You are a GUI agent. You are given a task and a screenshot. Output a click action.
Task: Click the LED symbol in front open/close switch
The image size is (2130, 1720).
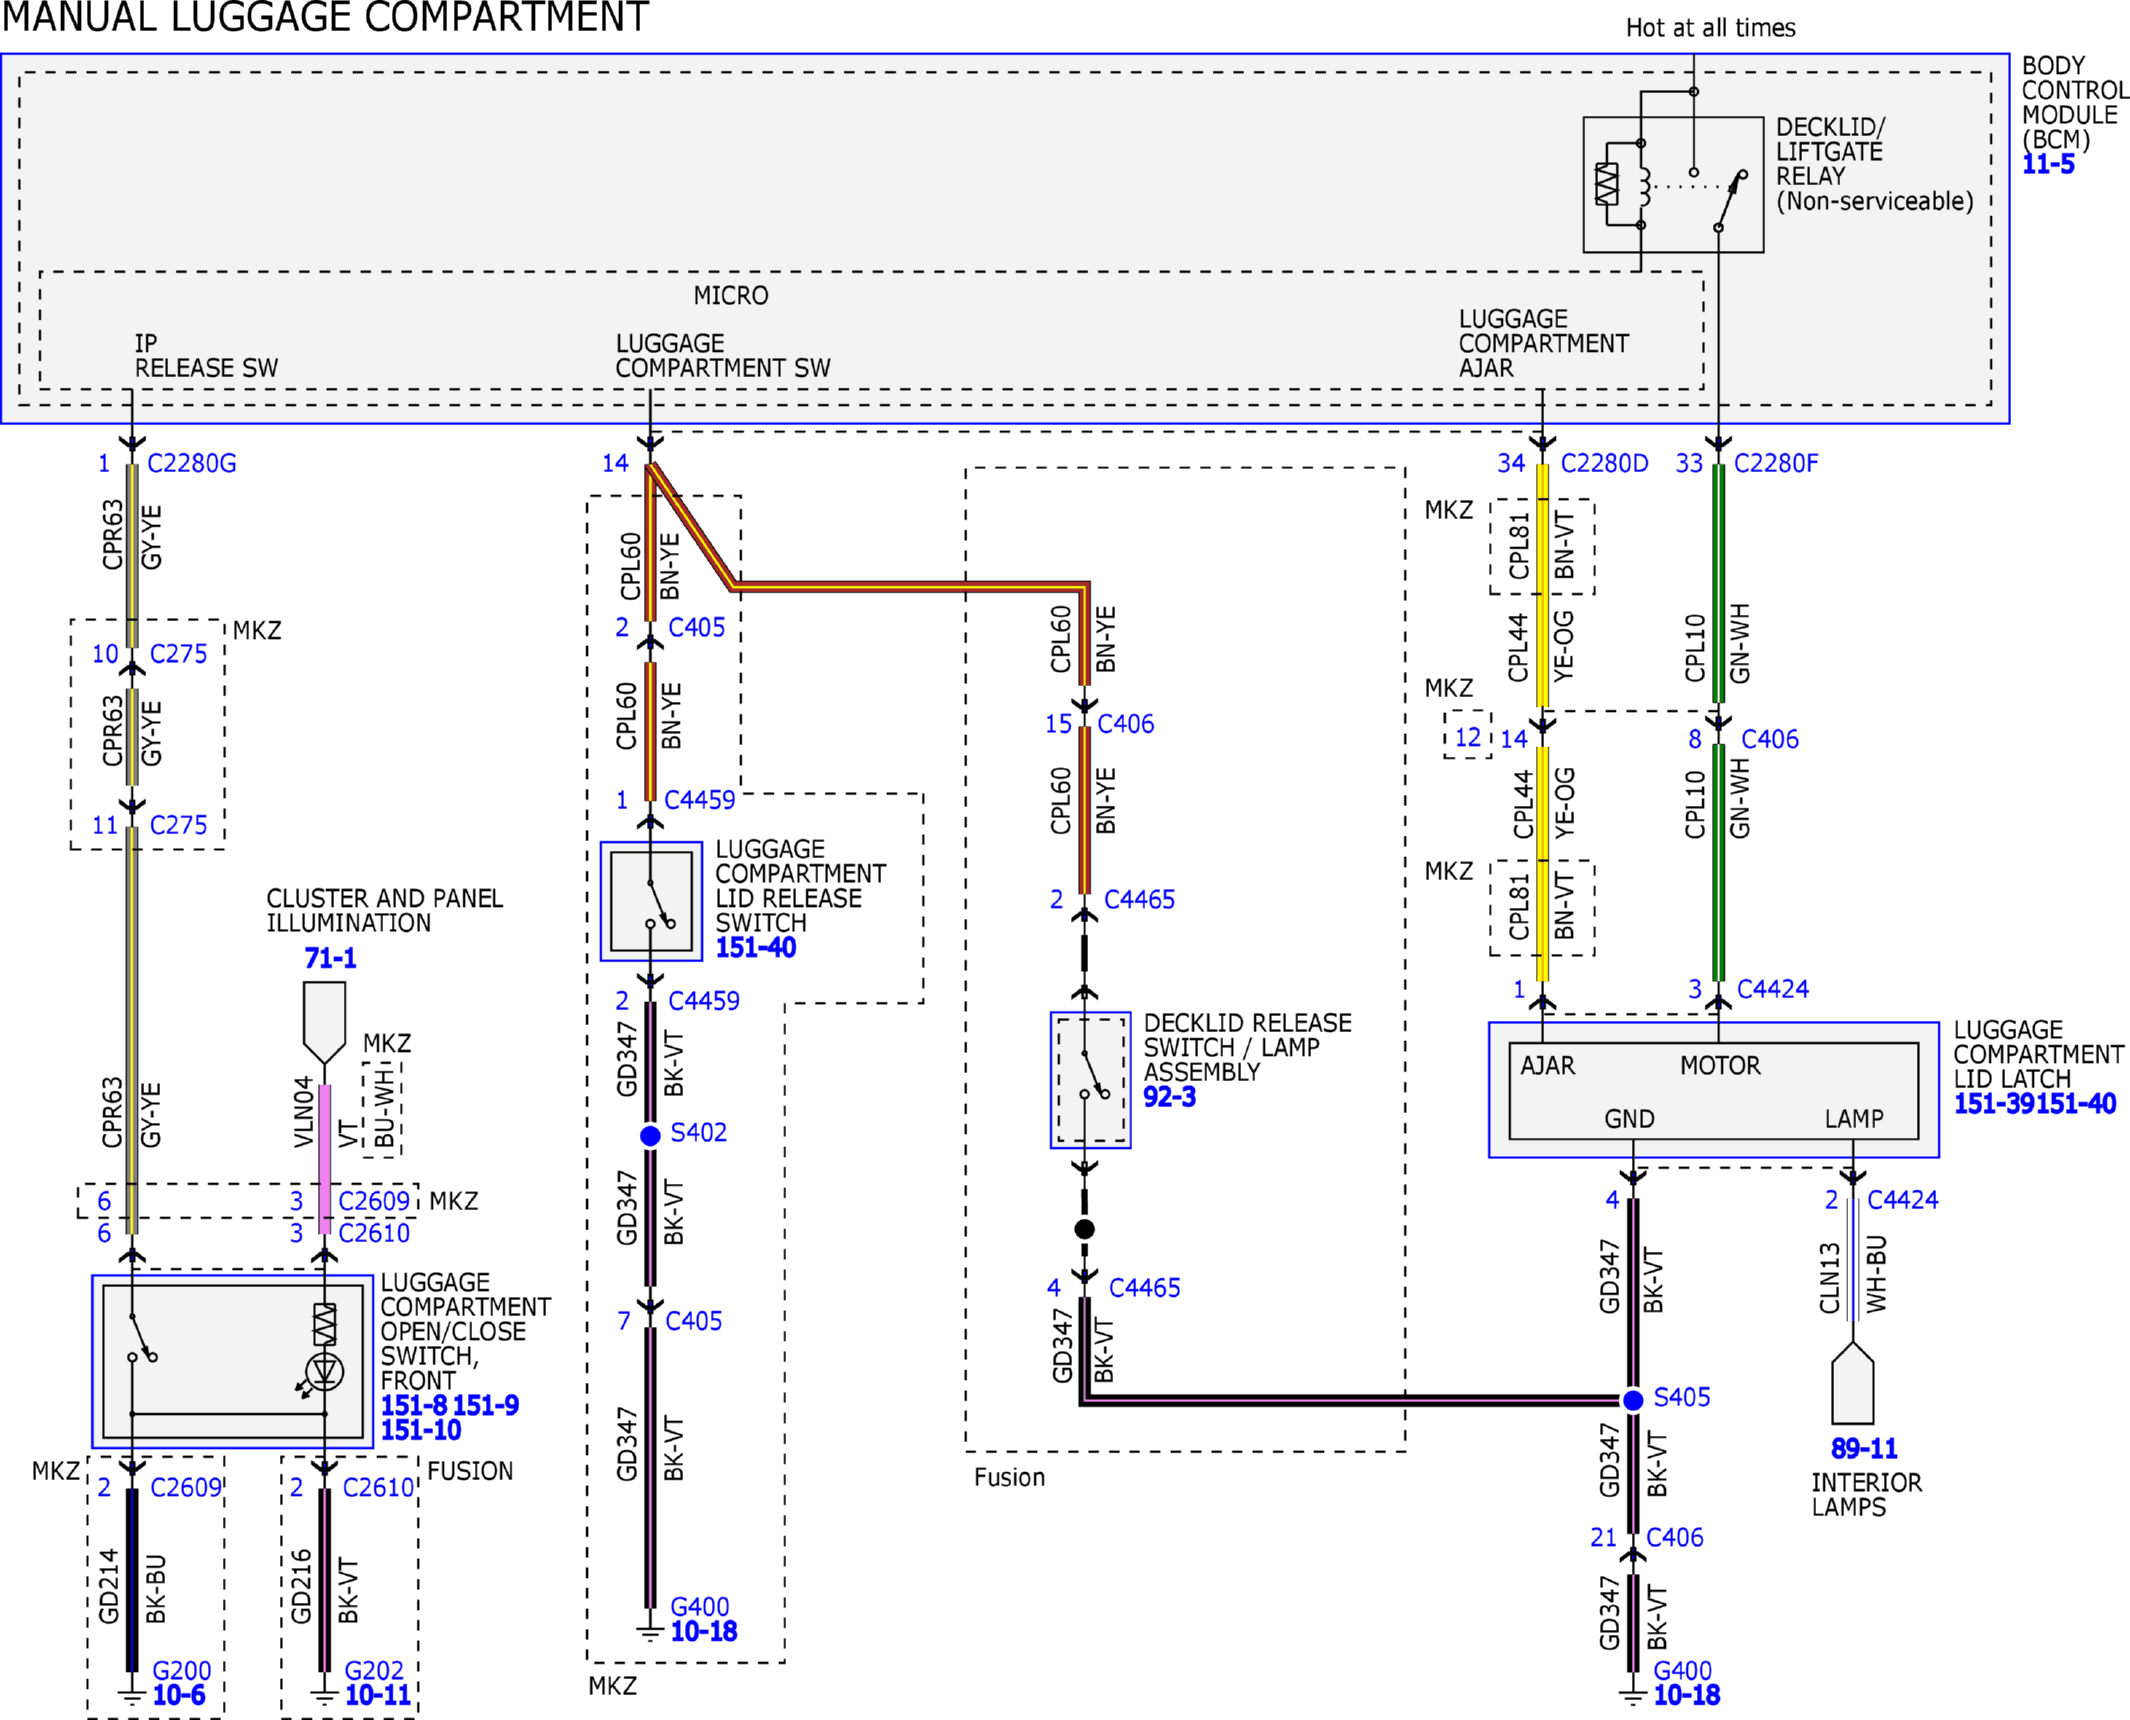pyautogui.click(x=323, y=1373)
